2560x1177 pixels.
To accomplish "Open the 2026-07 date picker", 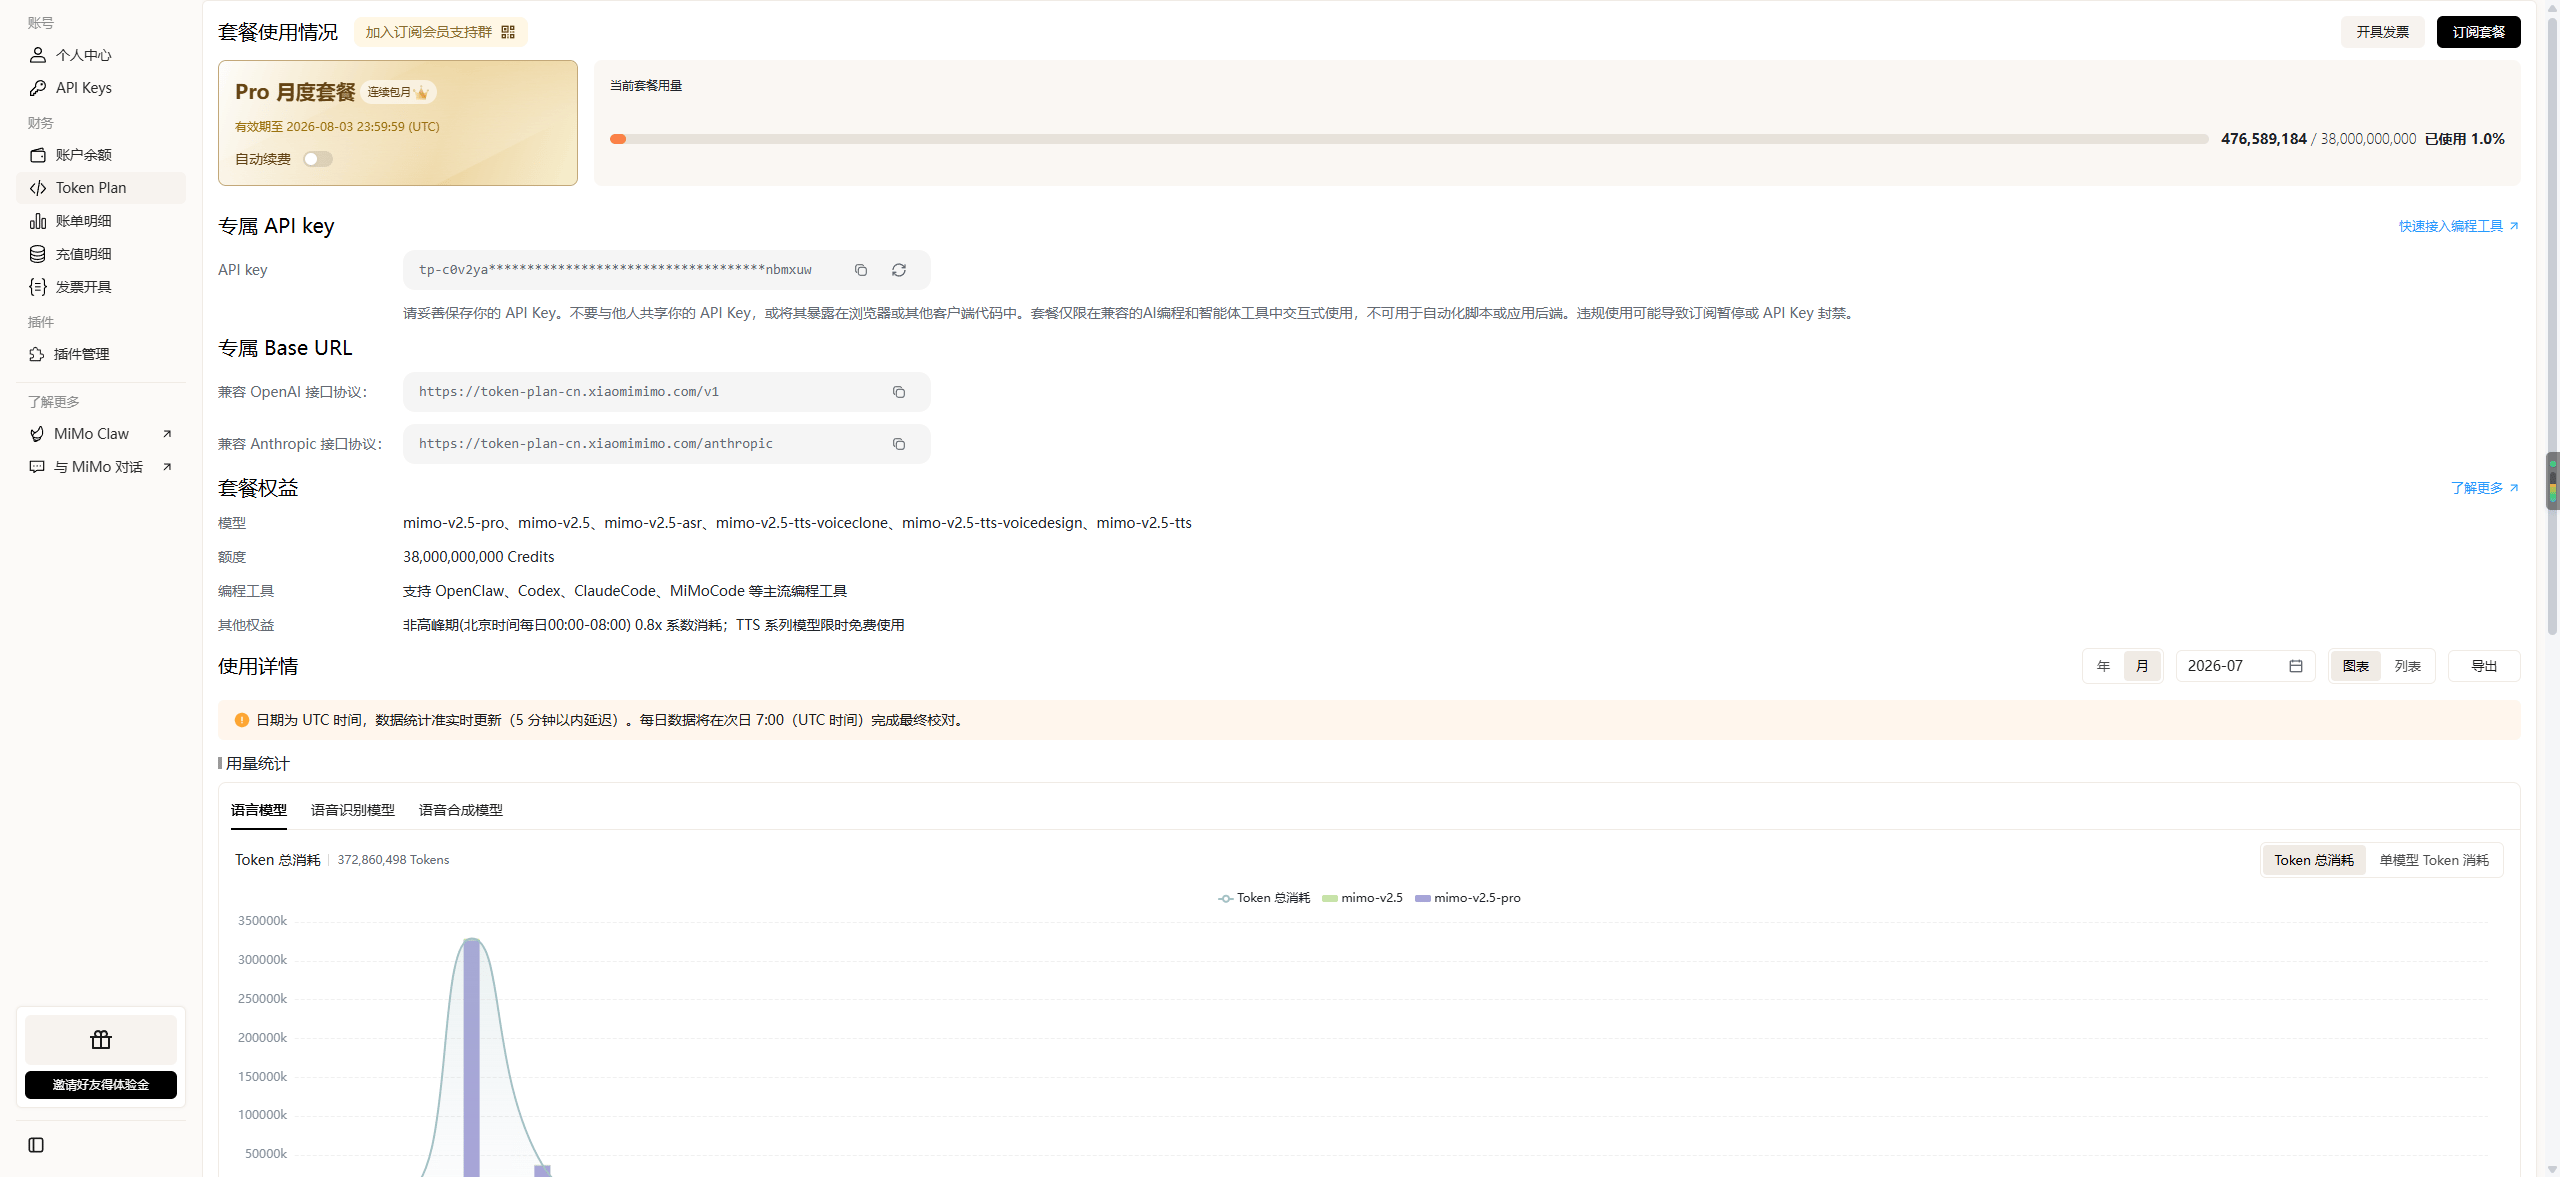I will pyautogui.click(x=2245, y=666).
